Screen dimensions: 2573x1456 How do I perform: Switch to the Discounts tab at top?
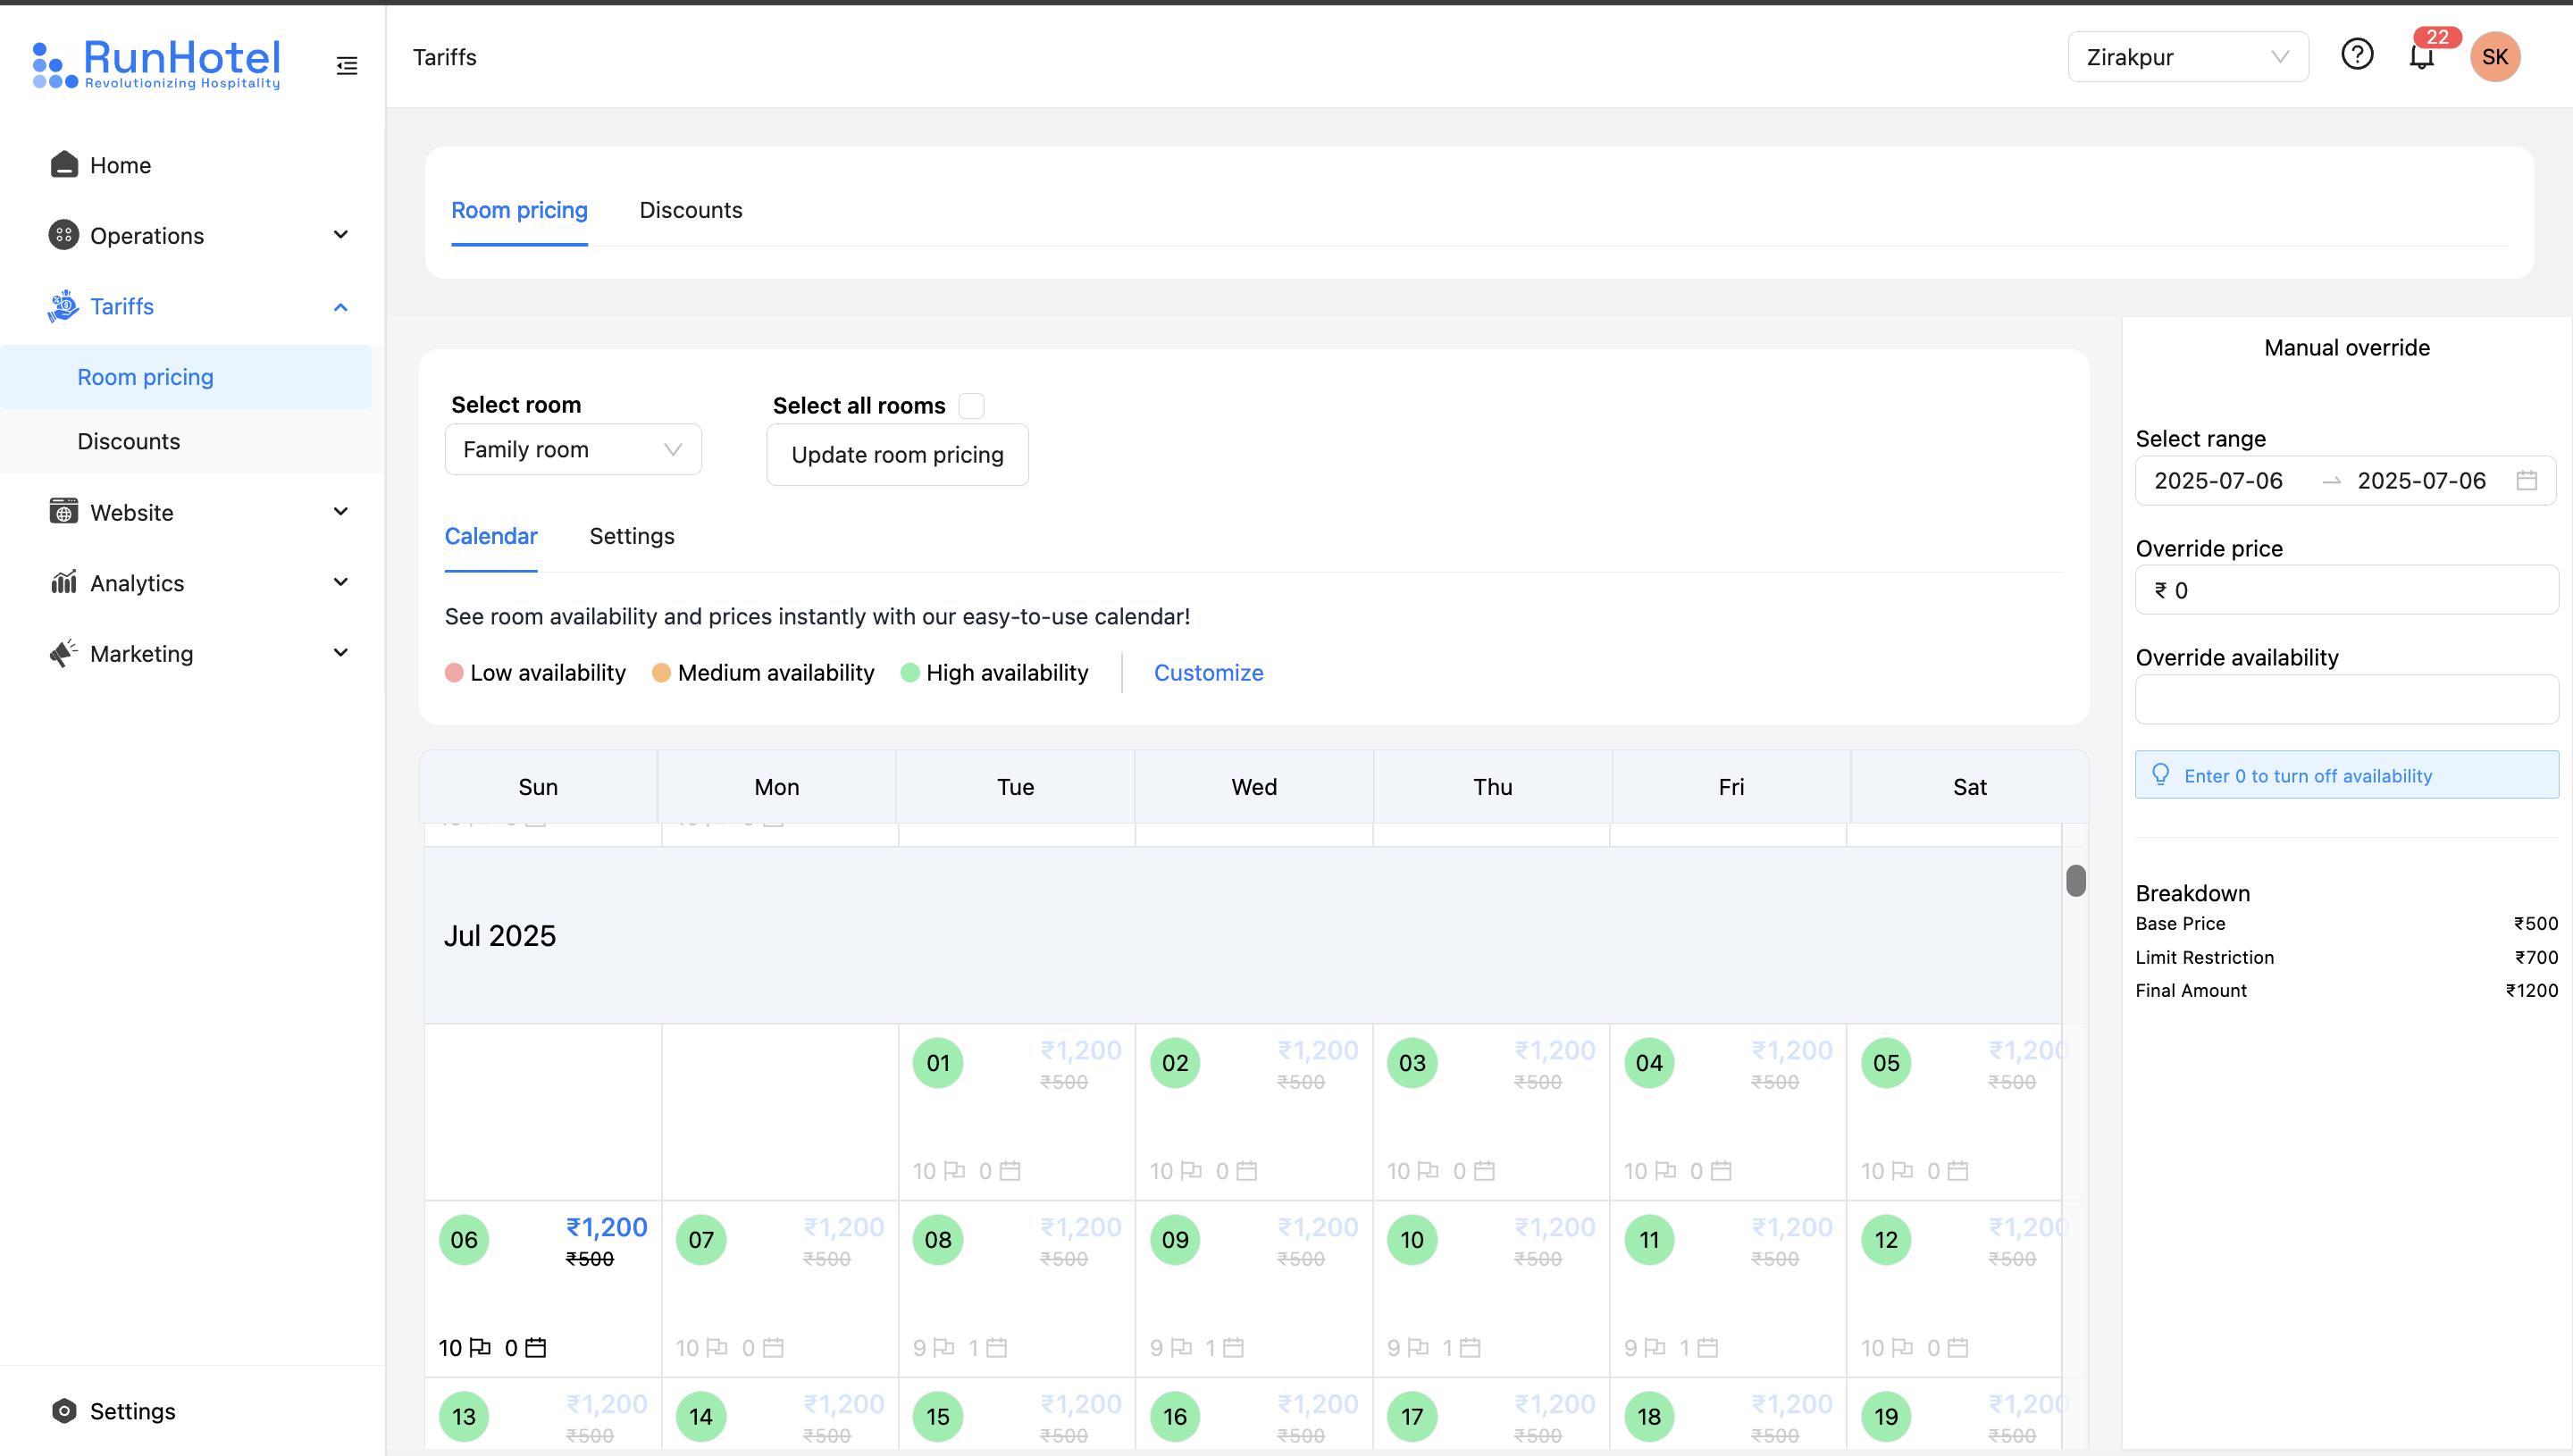pyautogui.click(x=691, y=211)
